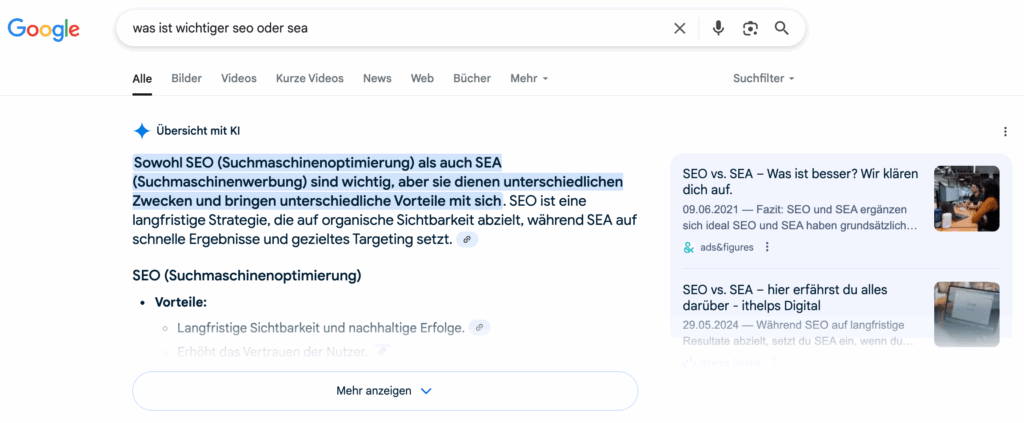Open laptop thumbnail of ithelps Digital article
The image size is (1024, 423).
coord(967,314)
